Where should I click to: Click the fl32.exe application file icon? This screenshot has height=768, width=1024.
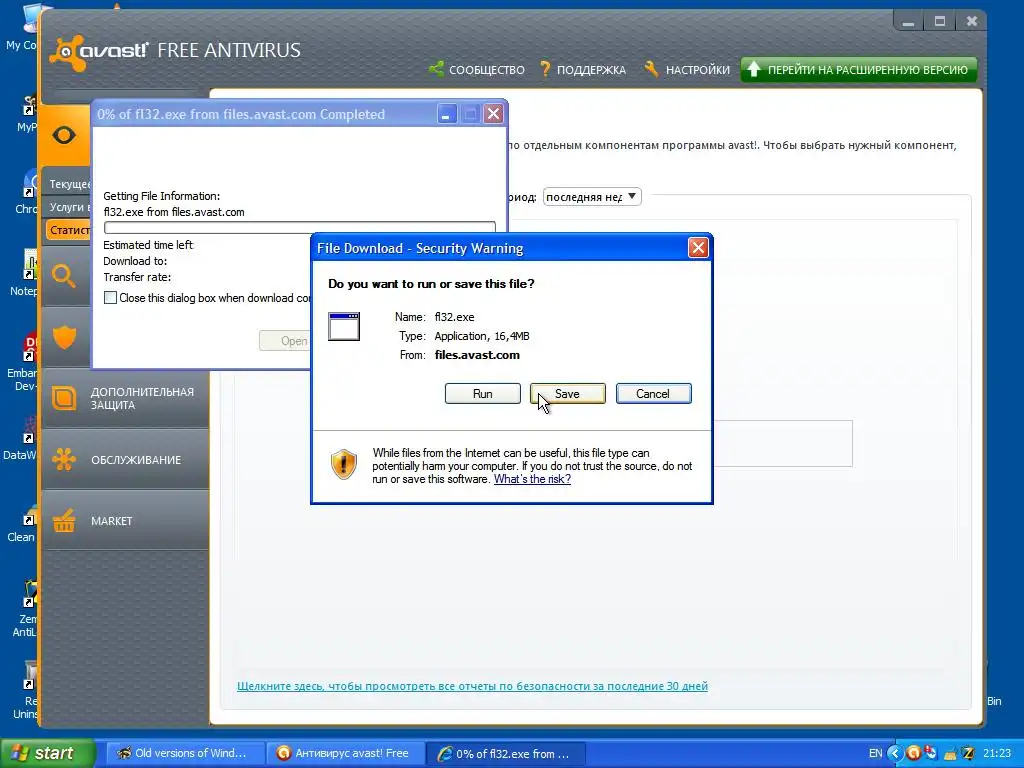(x=344, y=327)
